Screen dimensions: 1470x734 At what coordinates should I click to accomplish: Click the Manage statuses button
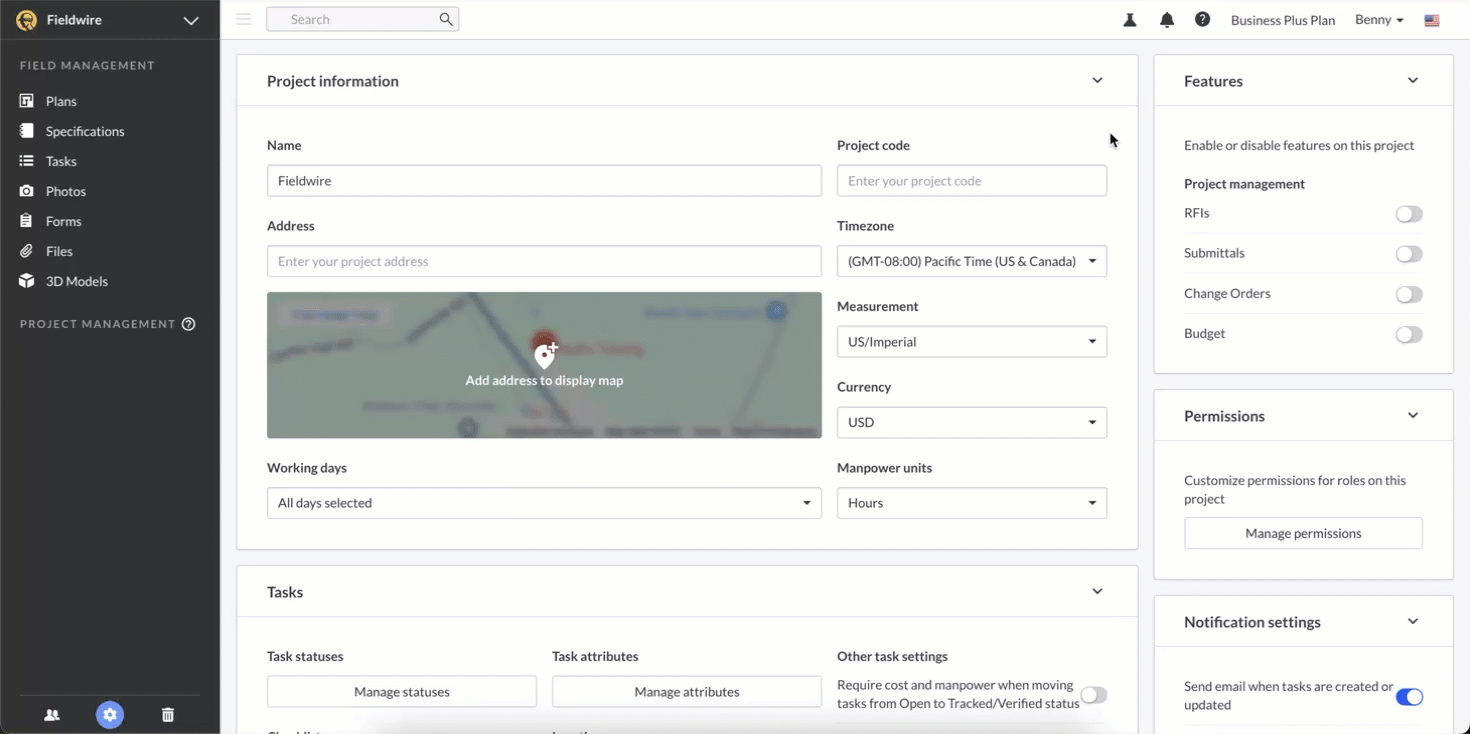pyautogui.click(x=401, y=692)
